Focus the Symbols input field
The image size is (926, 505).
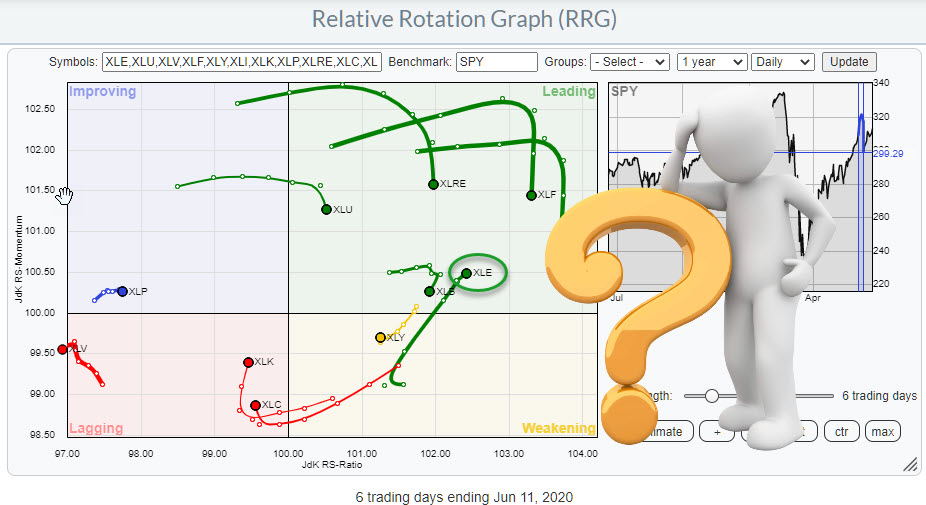[242, 62]
